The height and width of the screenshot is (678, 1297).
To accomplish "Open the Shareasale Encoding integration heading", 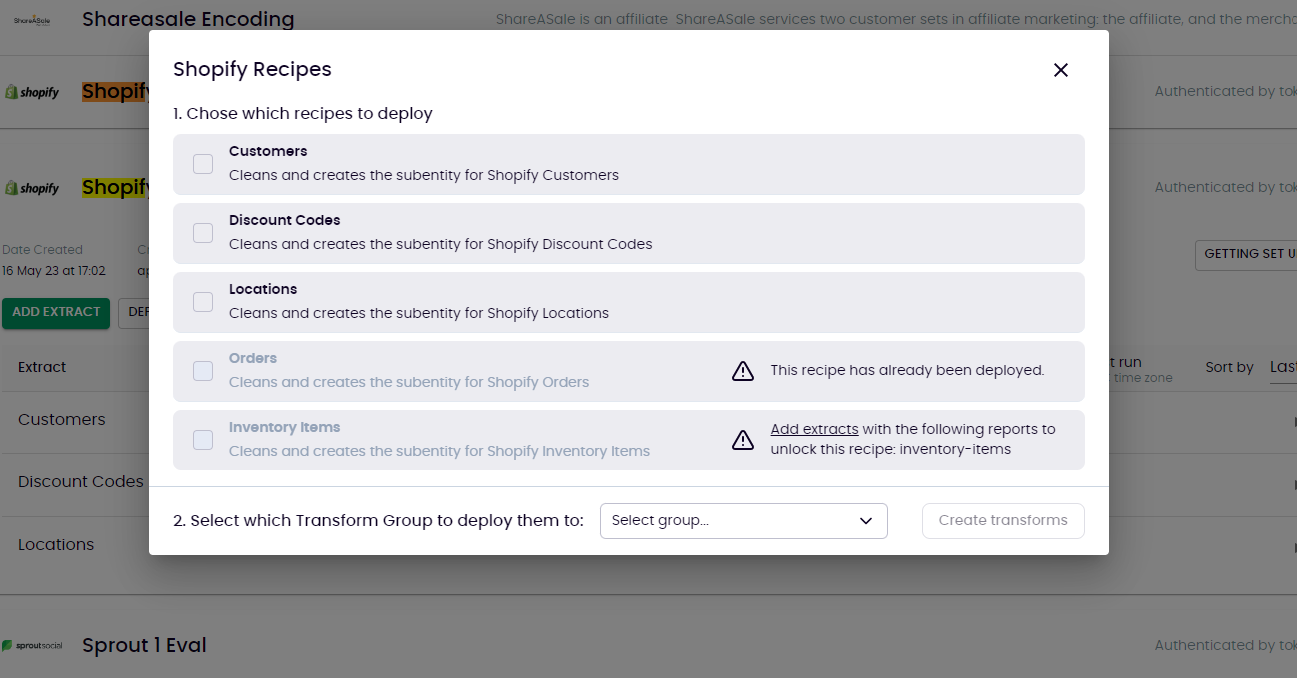I will pos(188,19).
